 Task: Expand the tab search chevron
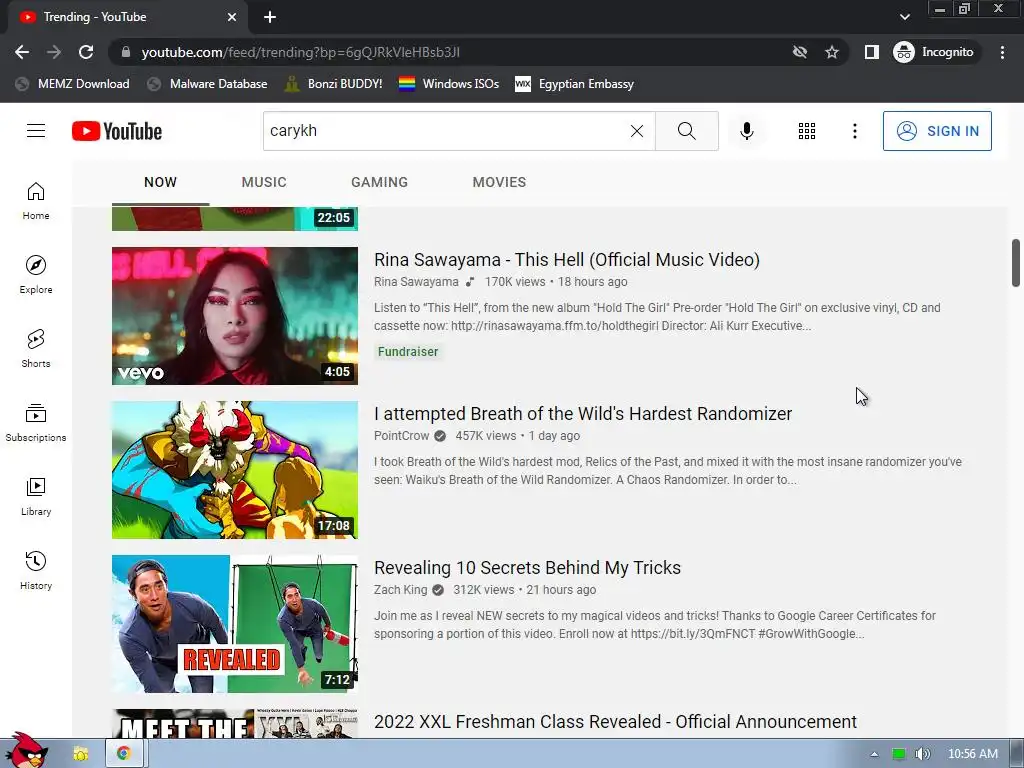pyautogui.click(x=904, y=17)
